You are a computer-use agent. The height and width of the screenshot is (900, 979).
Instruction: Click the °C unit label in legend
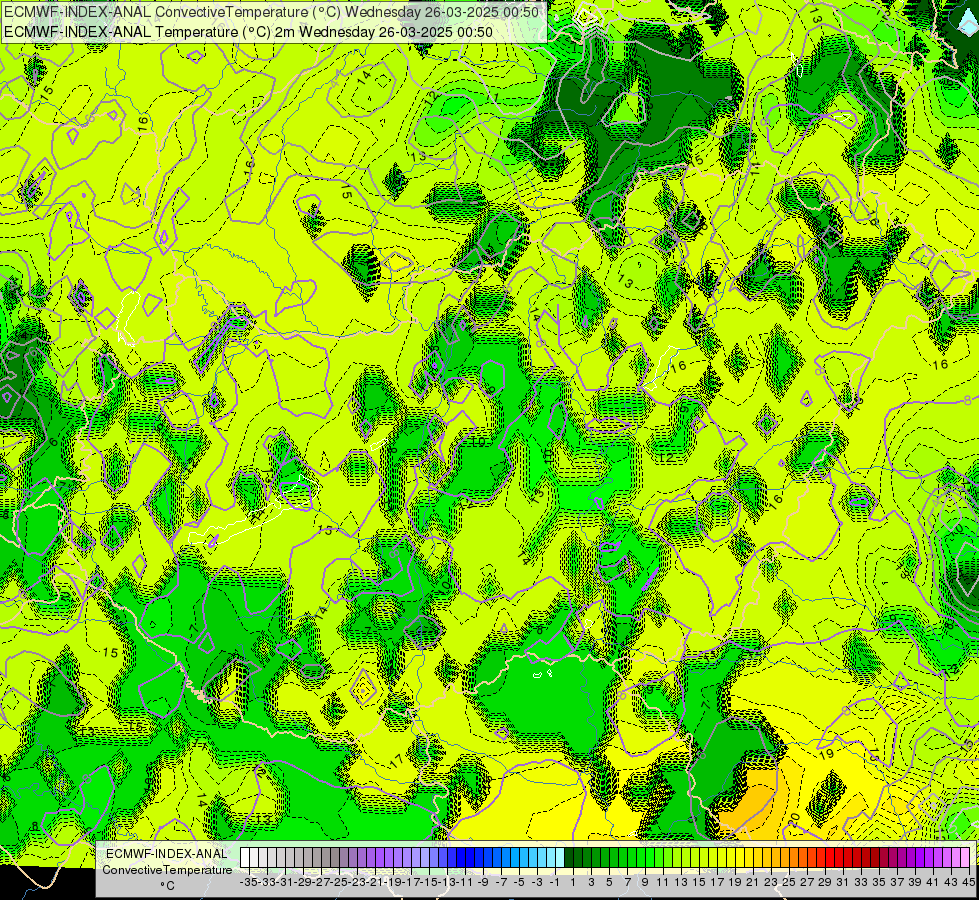coord(167,886)
